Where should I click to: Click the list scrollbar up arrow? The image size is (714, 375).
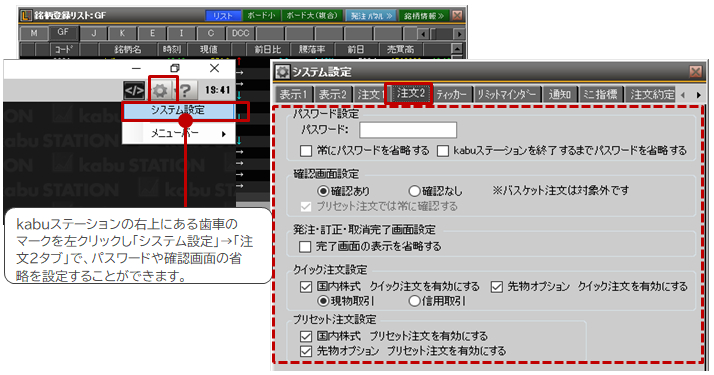click(x=456, y=48)
